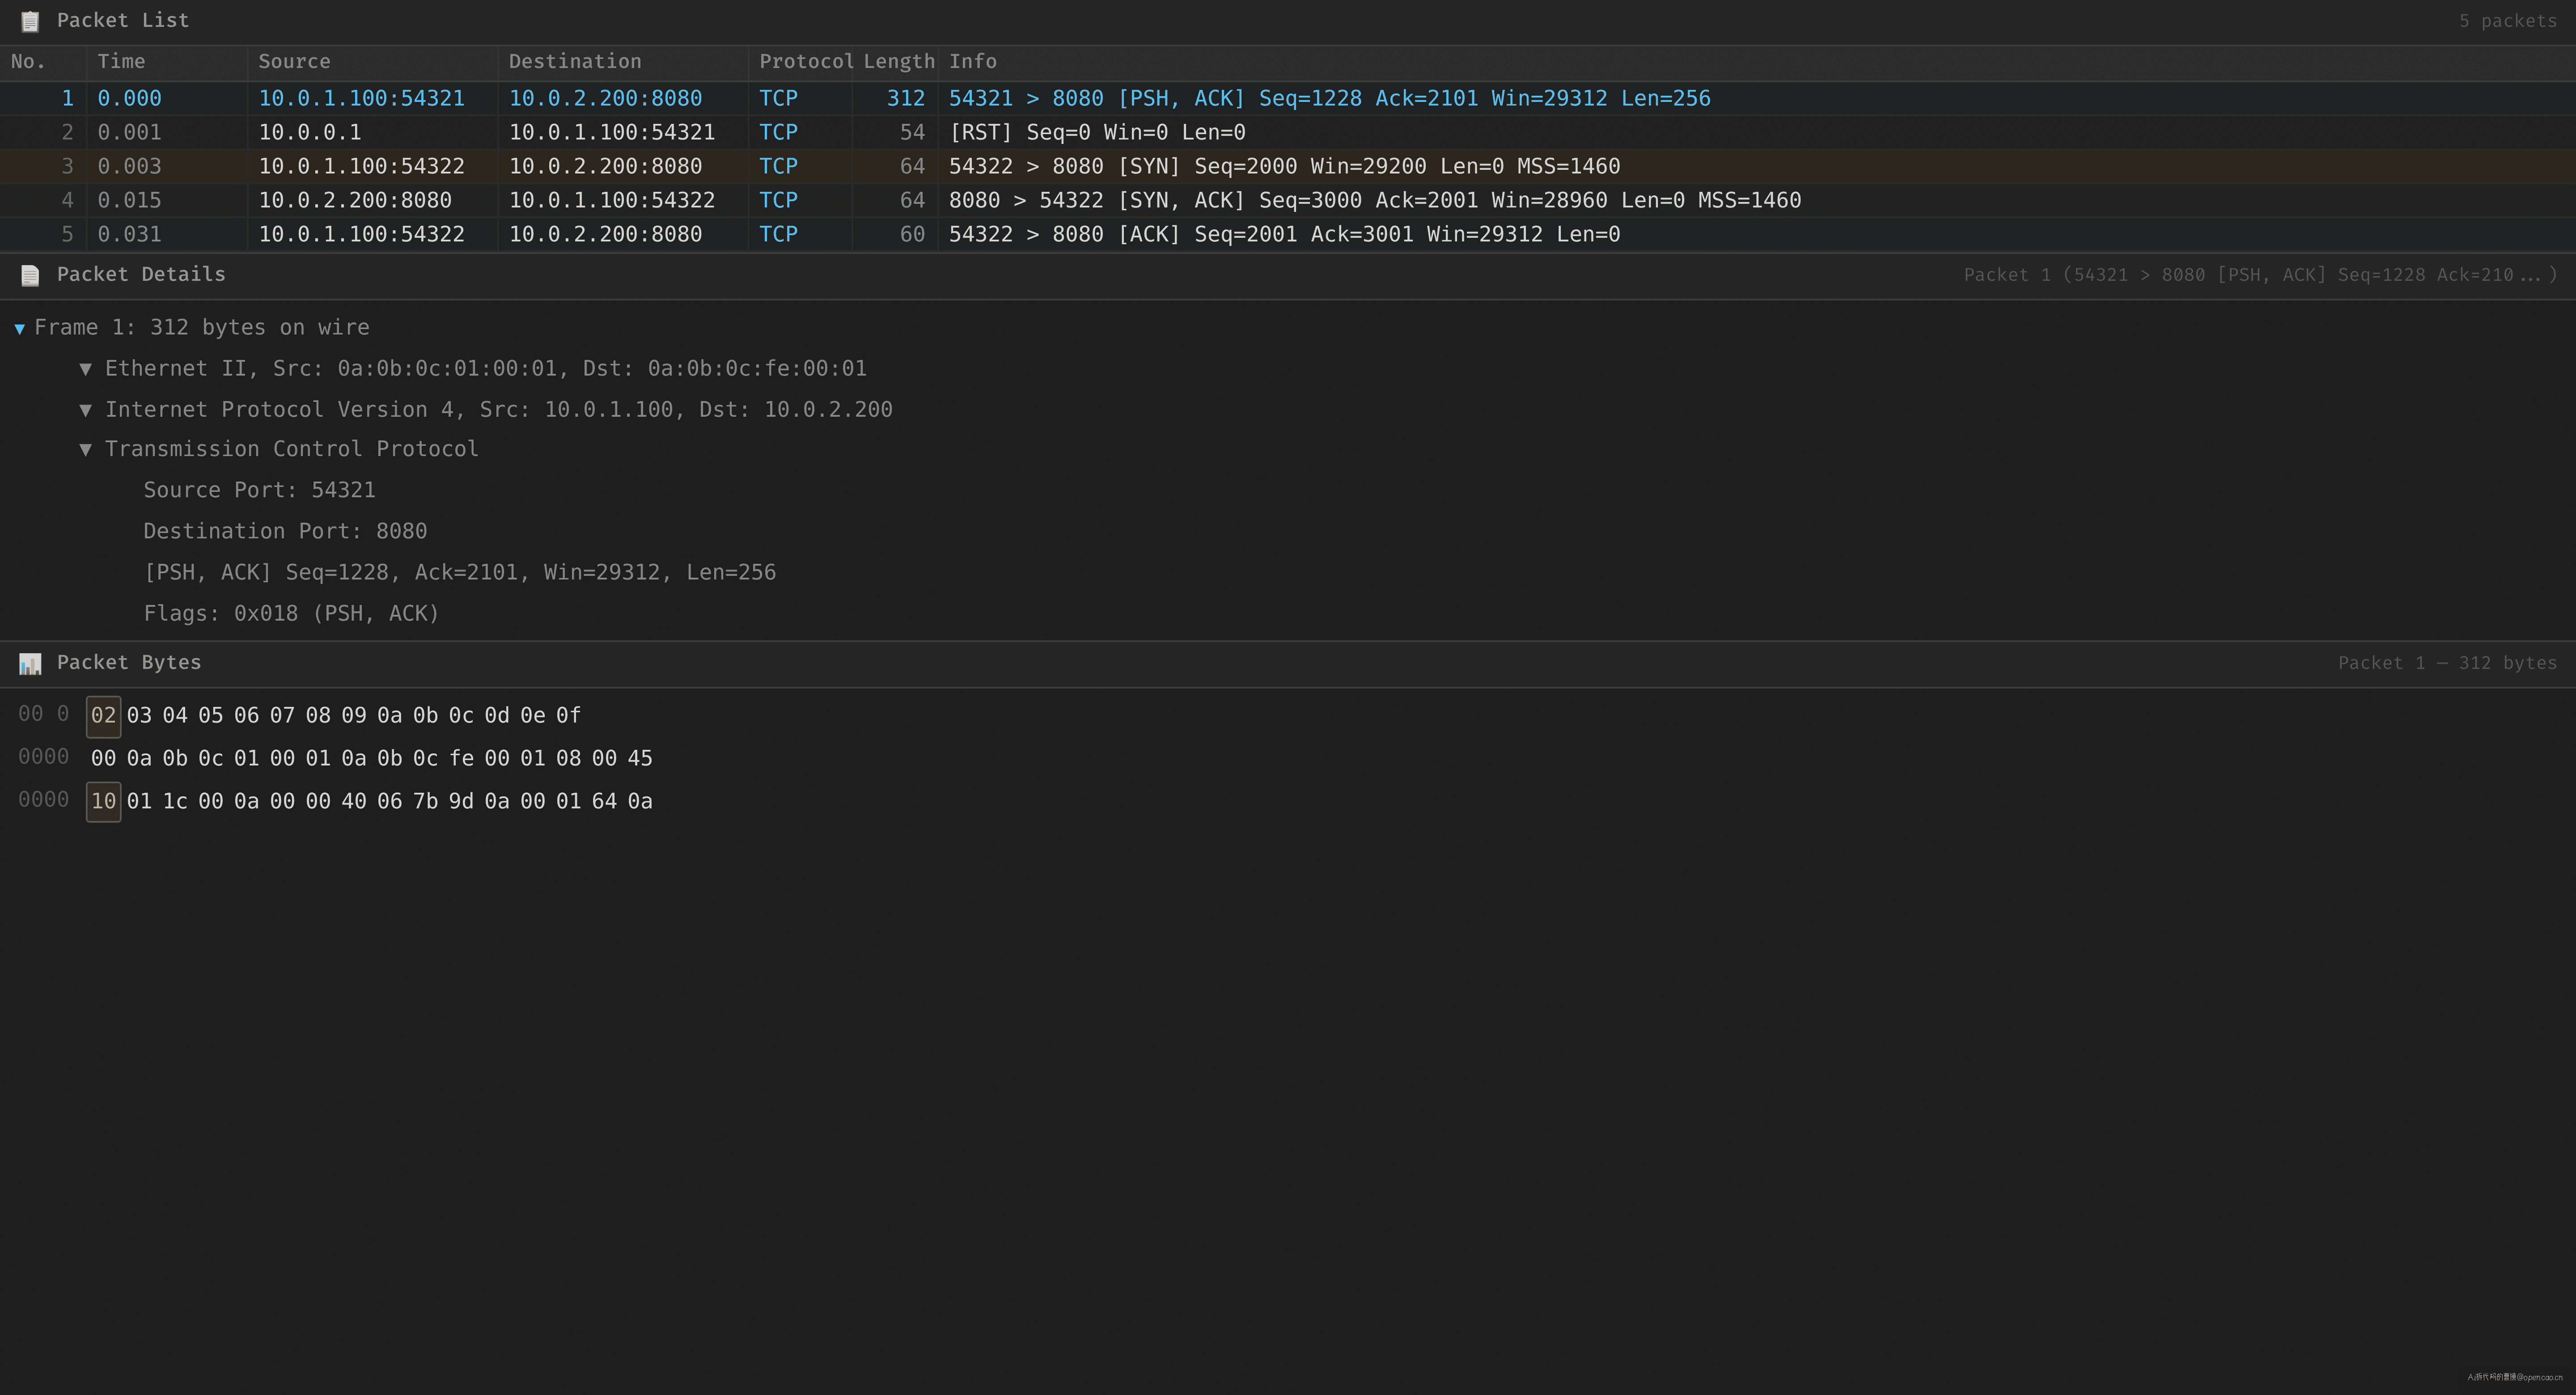Click the Packet Bytes chart icon
2576x1395 pixels.
[x=30, y=663]
